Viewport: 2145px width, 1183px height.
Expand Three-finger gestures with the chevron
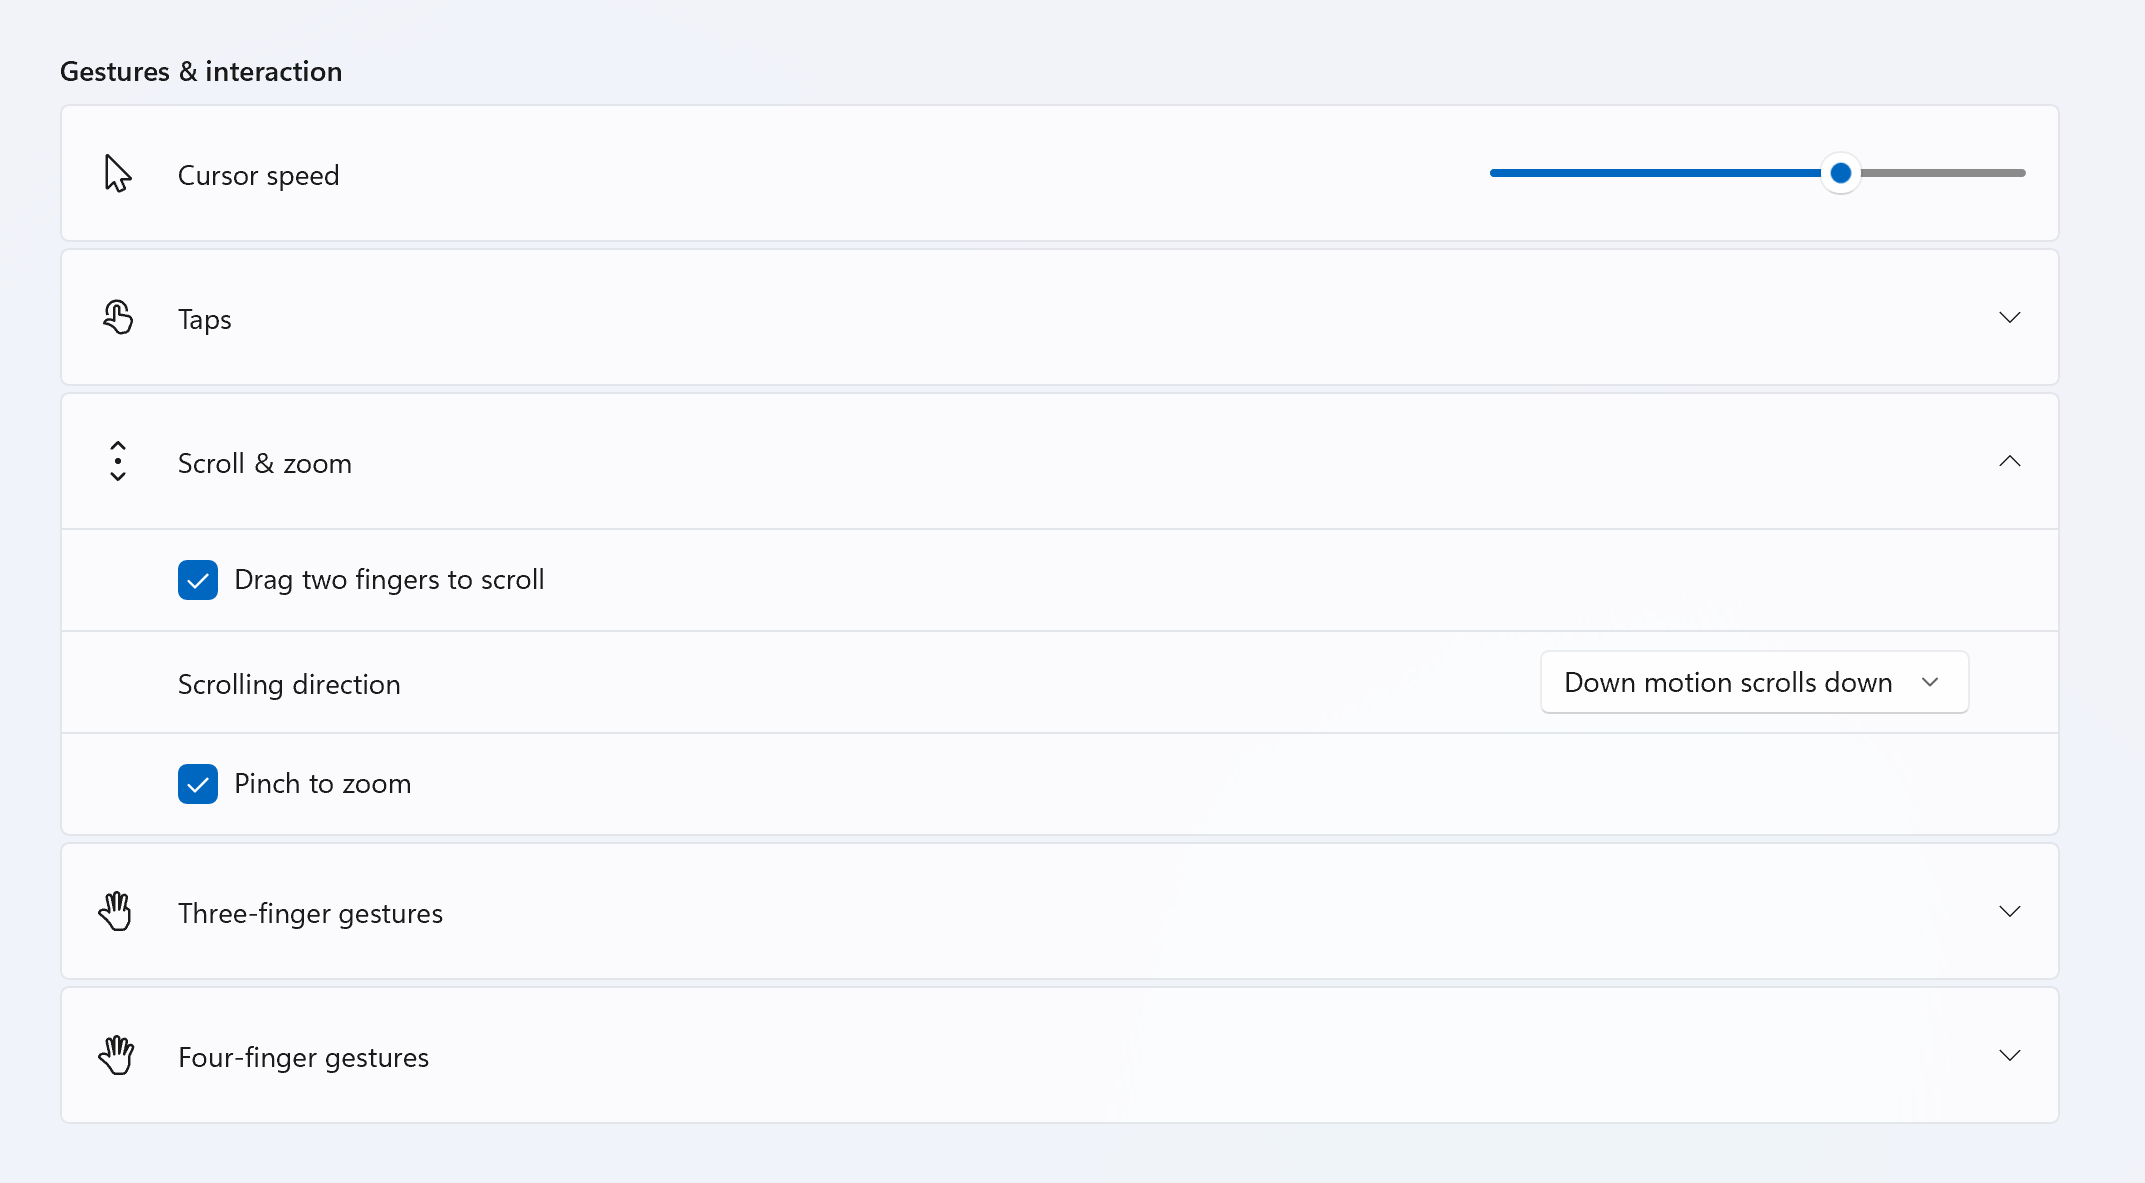click(2009, 912)
